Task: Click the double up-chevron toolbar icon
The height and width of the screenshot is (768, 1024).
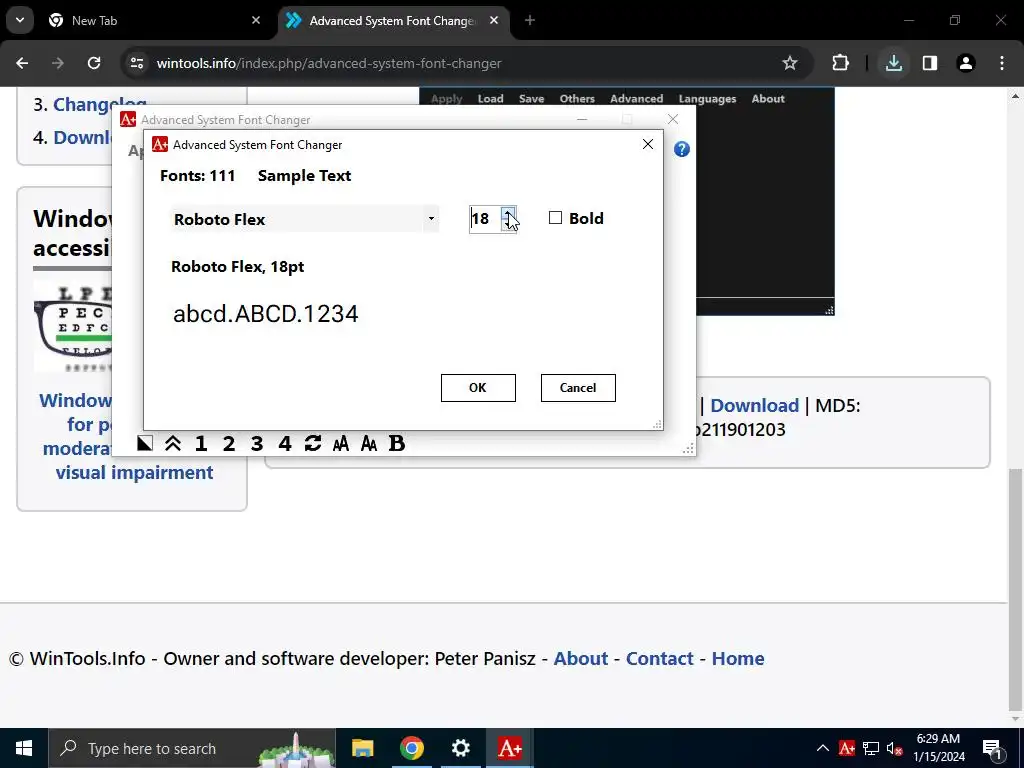Action: (172, 443)
